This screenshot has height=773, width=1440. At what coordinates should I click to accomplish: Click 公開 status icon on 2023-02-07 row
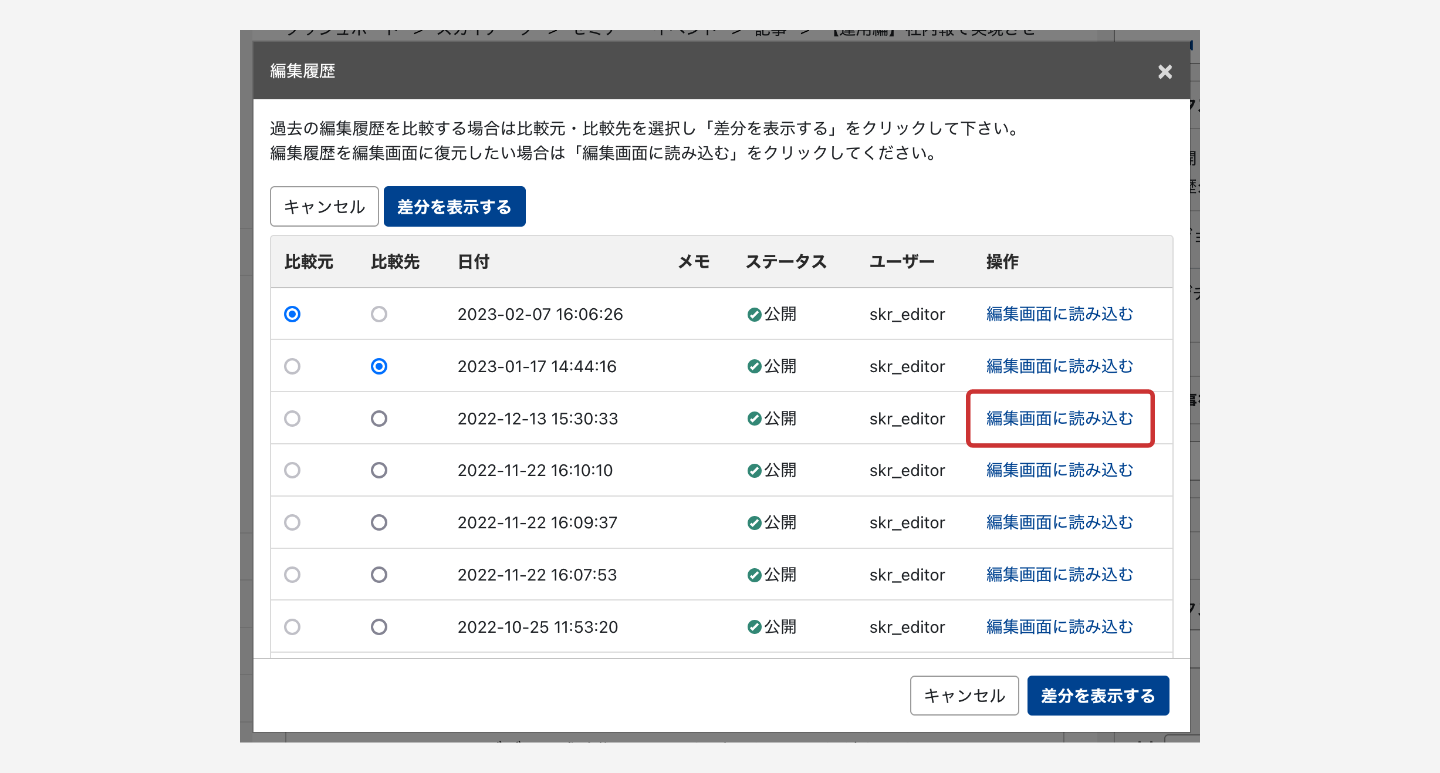point(755,315)
